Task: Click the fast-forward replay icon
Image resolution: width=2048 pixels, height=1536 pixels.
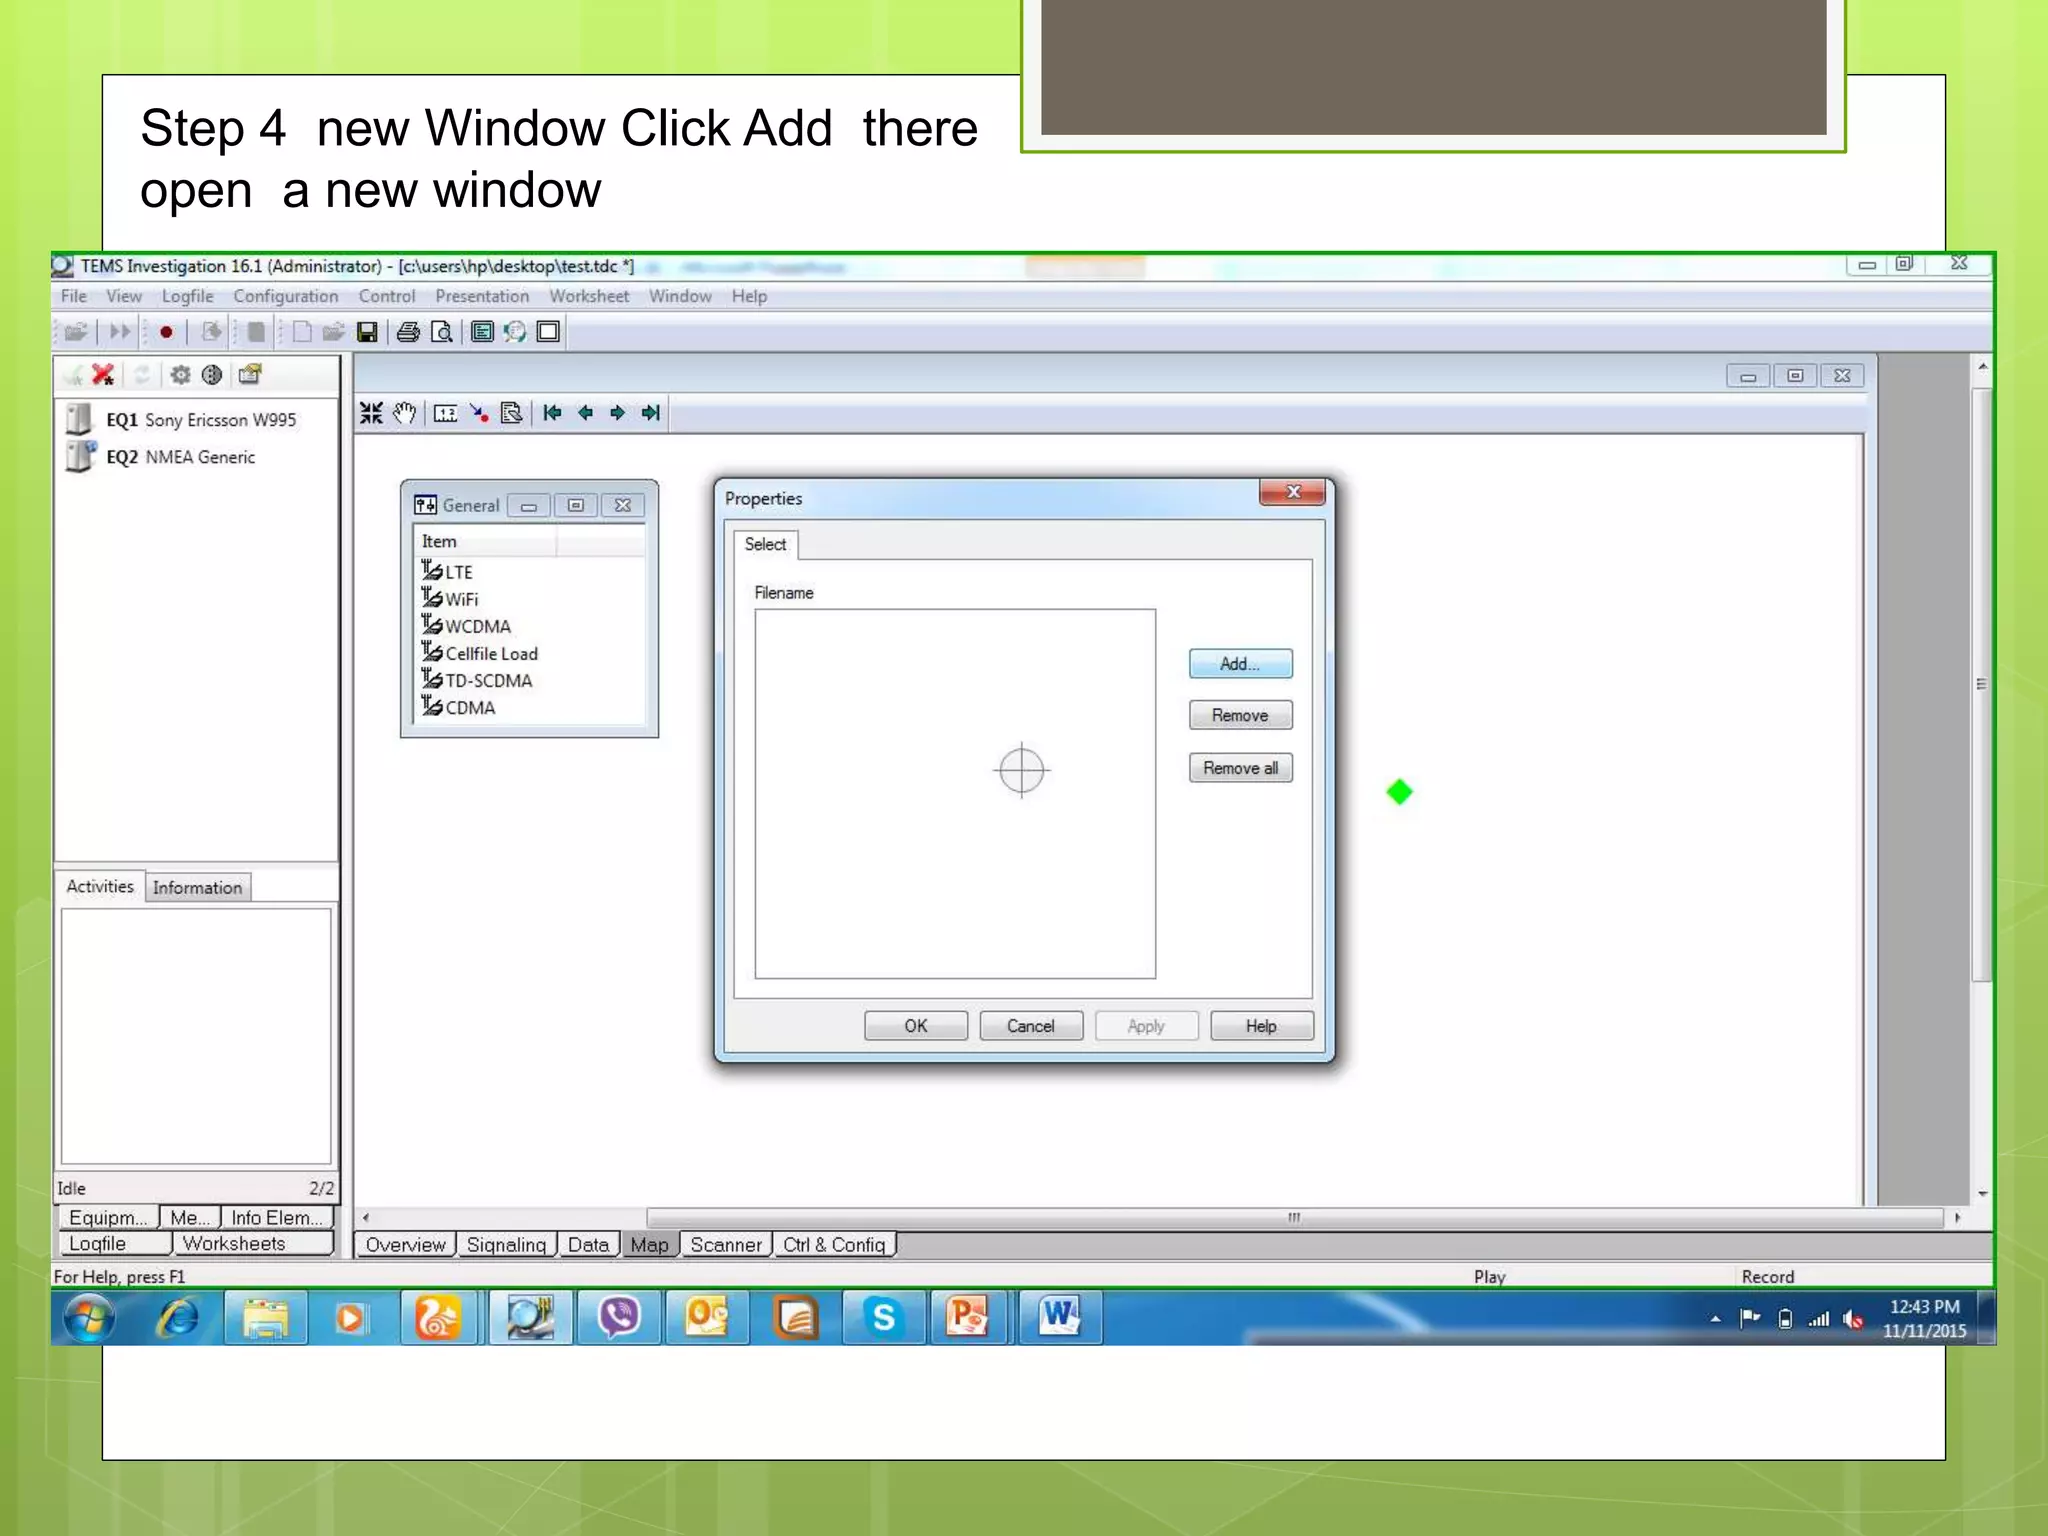Action: point(120,332)
